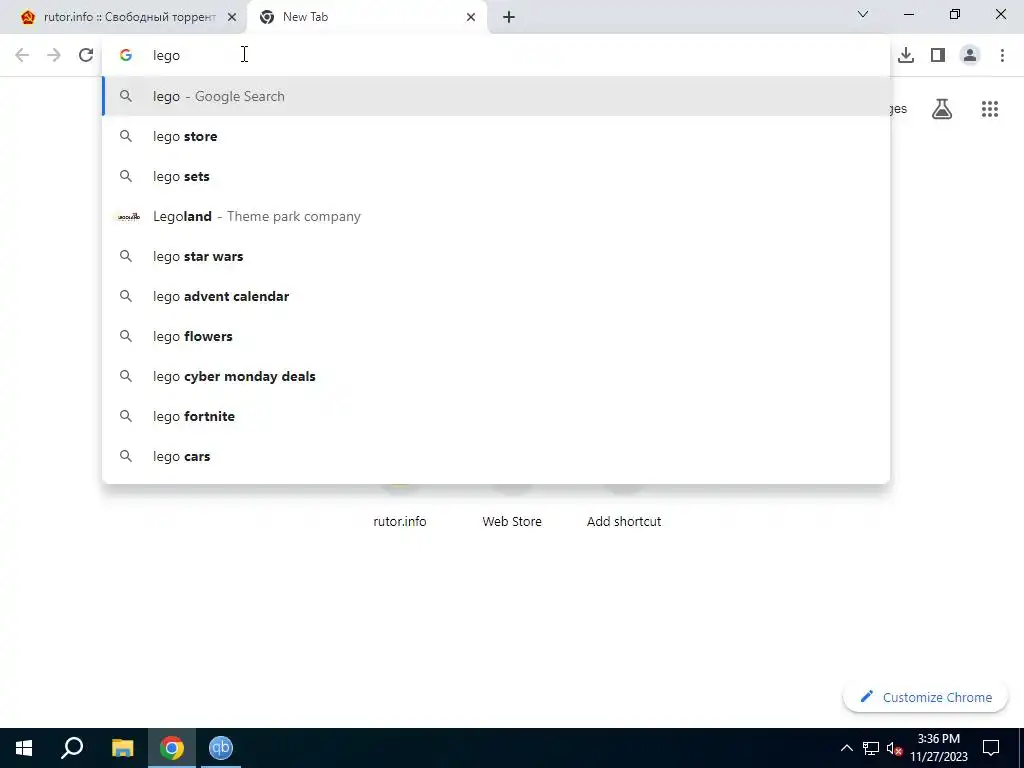1024x768 pixels.
Task: Close the New Tab tab
Action: click(x=471, y=17)
